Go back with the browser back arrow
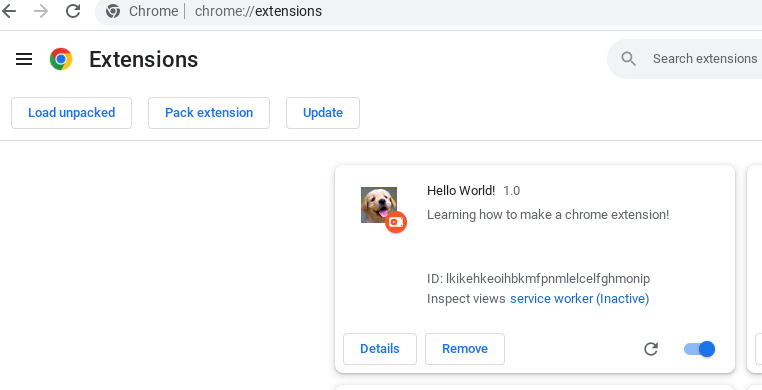This screenshot has height=390, width=762. tap(9, 11)
